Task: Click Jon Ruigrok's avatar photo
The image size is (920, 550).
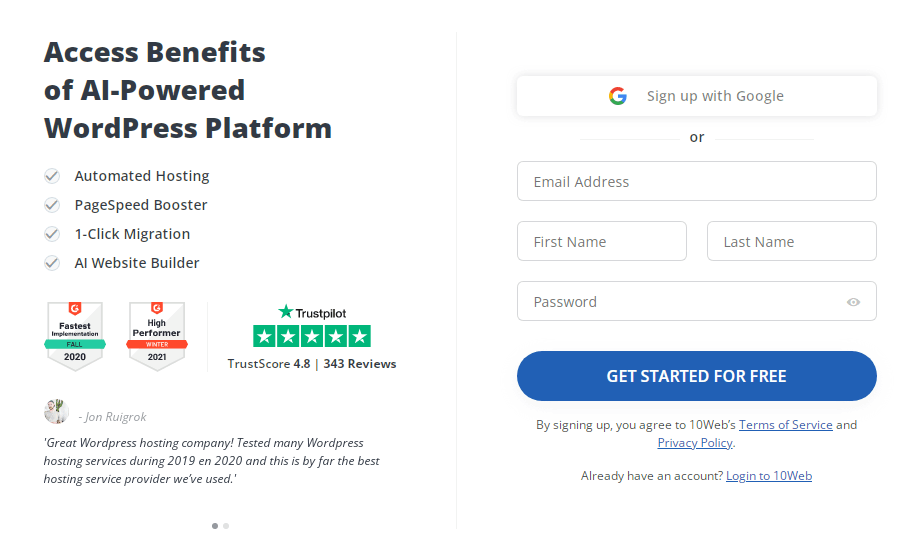Action: tap(56, 412)
